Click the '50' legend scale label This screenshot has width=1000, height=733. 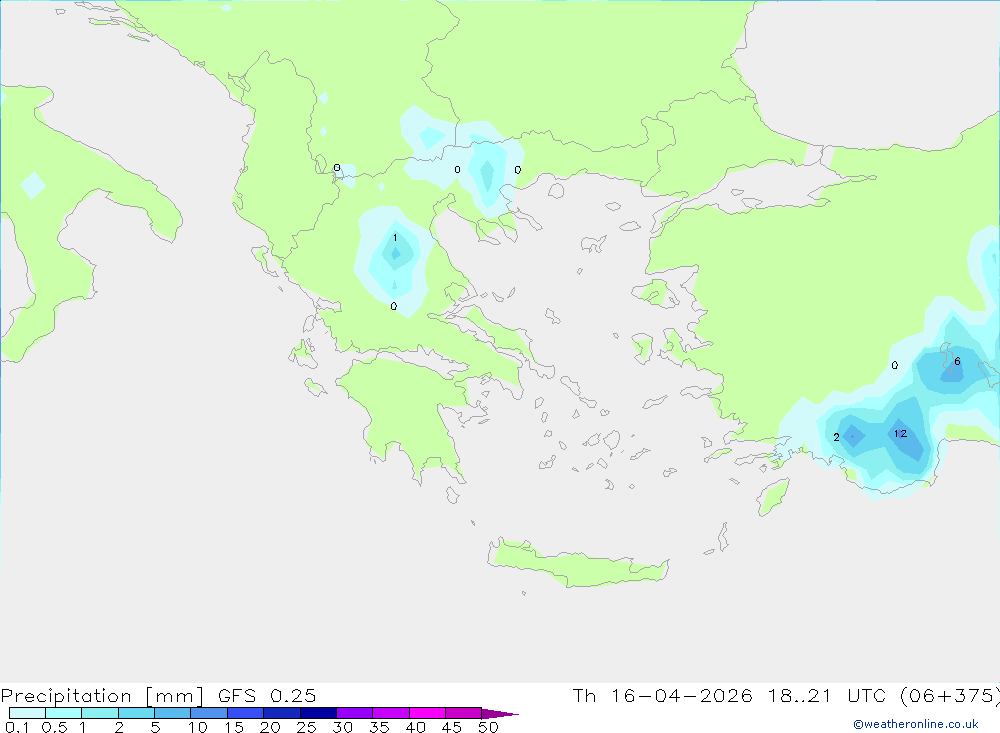click(x=488, y=727)
